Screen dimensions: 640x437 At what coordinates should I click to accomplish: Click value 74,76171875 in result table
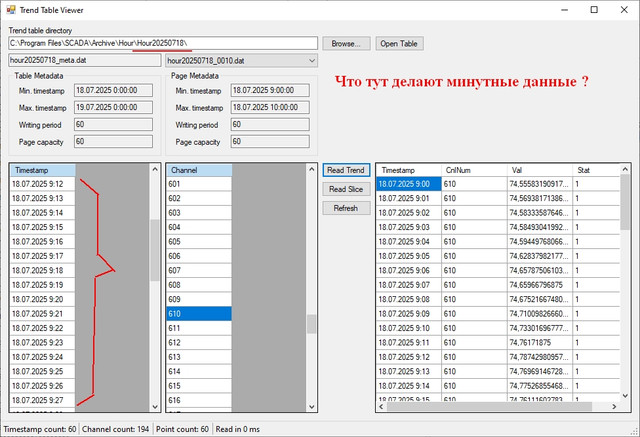540,343
